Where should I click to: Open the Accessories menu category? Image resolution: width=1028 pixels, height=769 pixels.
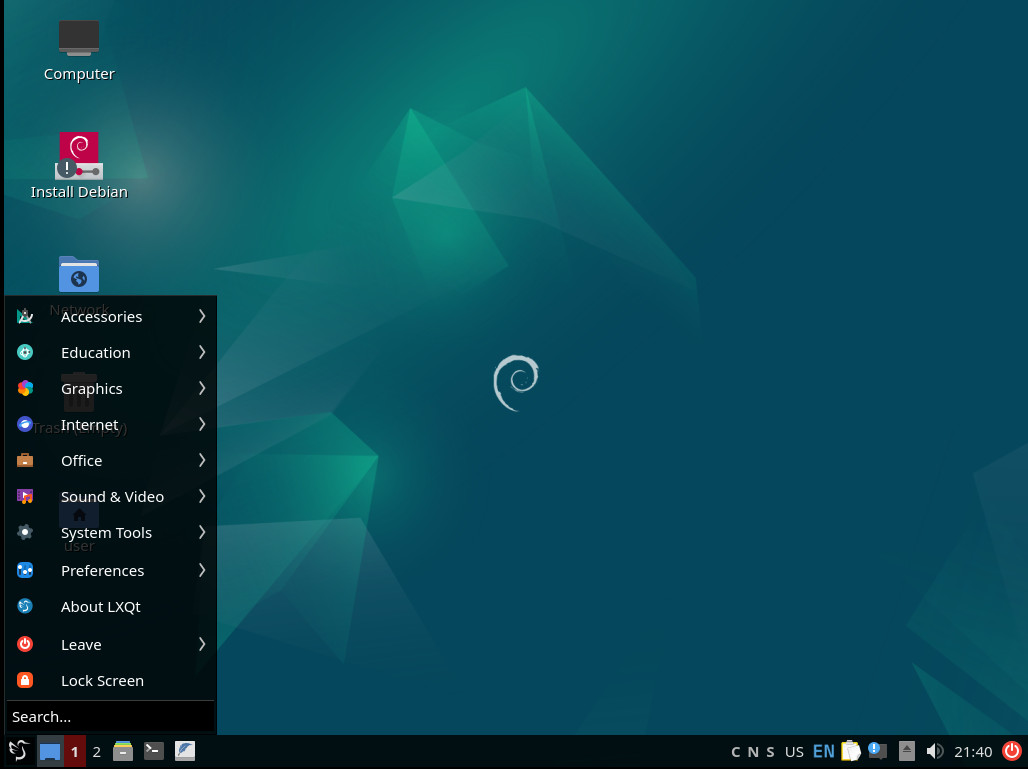pyautogui.click(x=111, y=317)
